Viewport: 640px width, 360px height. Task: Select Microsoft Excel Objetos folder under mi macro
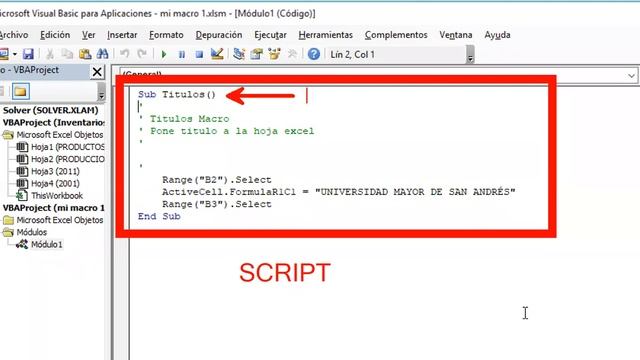[53, 220]
